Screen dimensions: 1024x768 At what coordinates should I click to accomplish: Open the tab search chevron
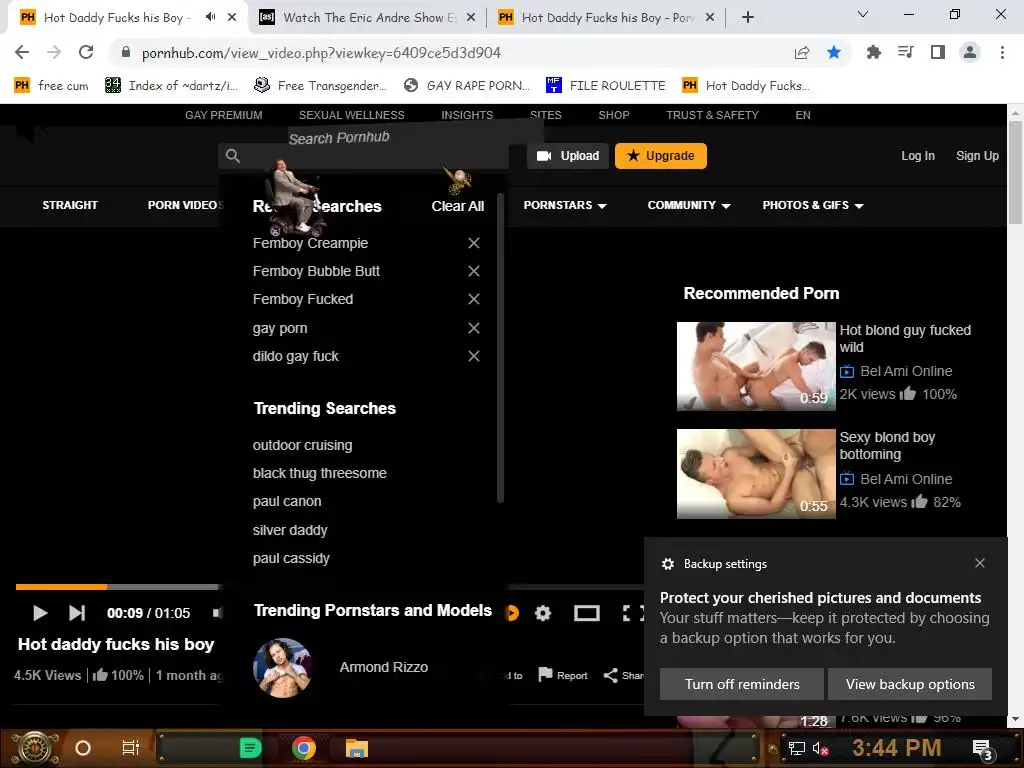point(863,14)
